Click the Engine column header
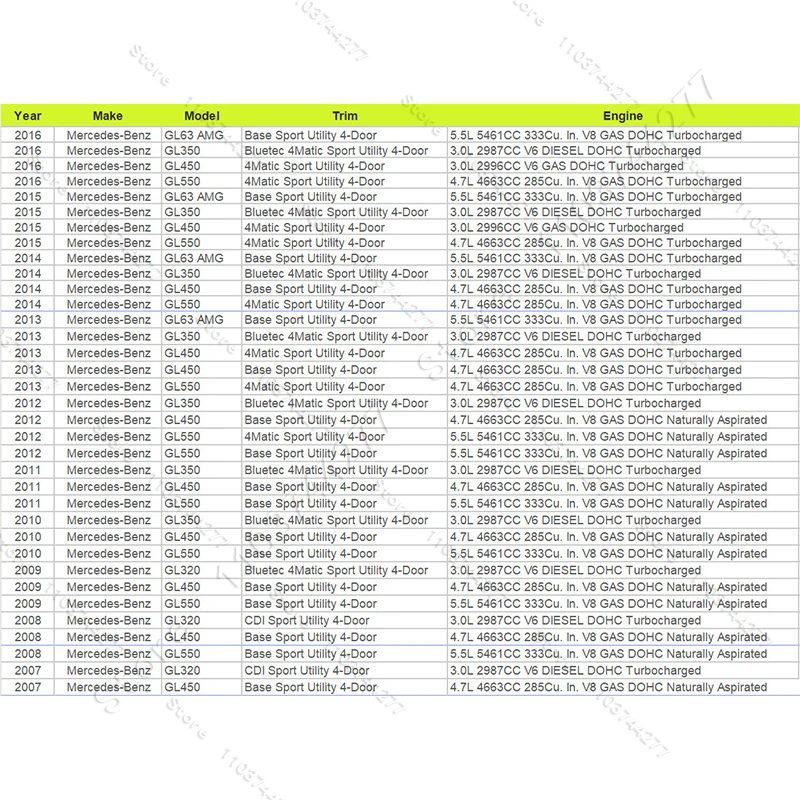The image size is (800, 800). 622,116
